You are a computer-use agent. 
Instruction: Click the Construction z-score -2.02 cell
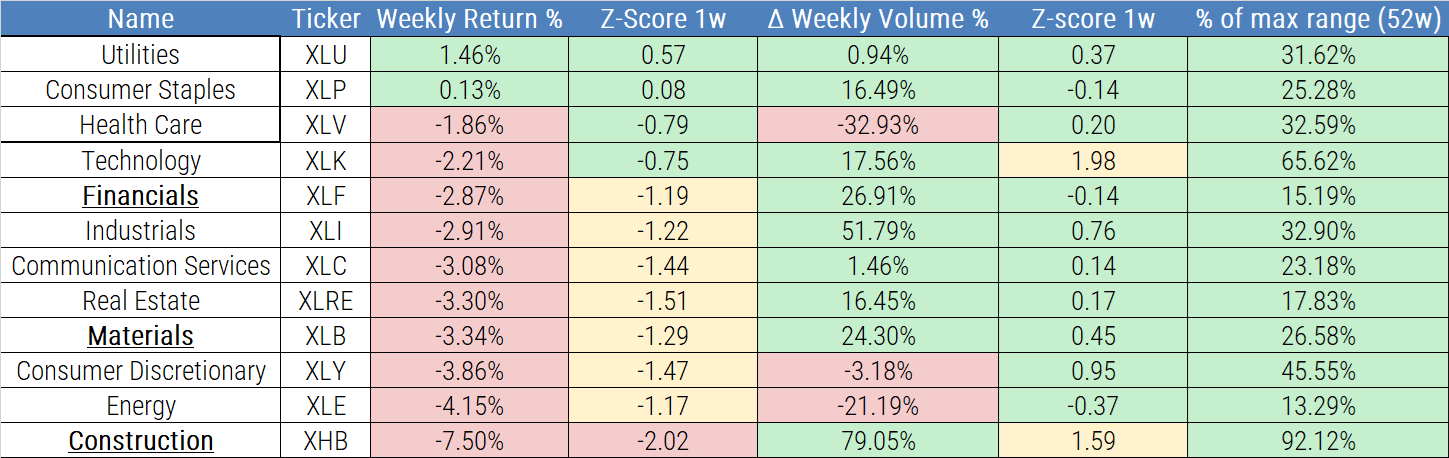point(663,441)
